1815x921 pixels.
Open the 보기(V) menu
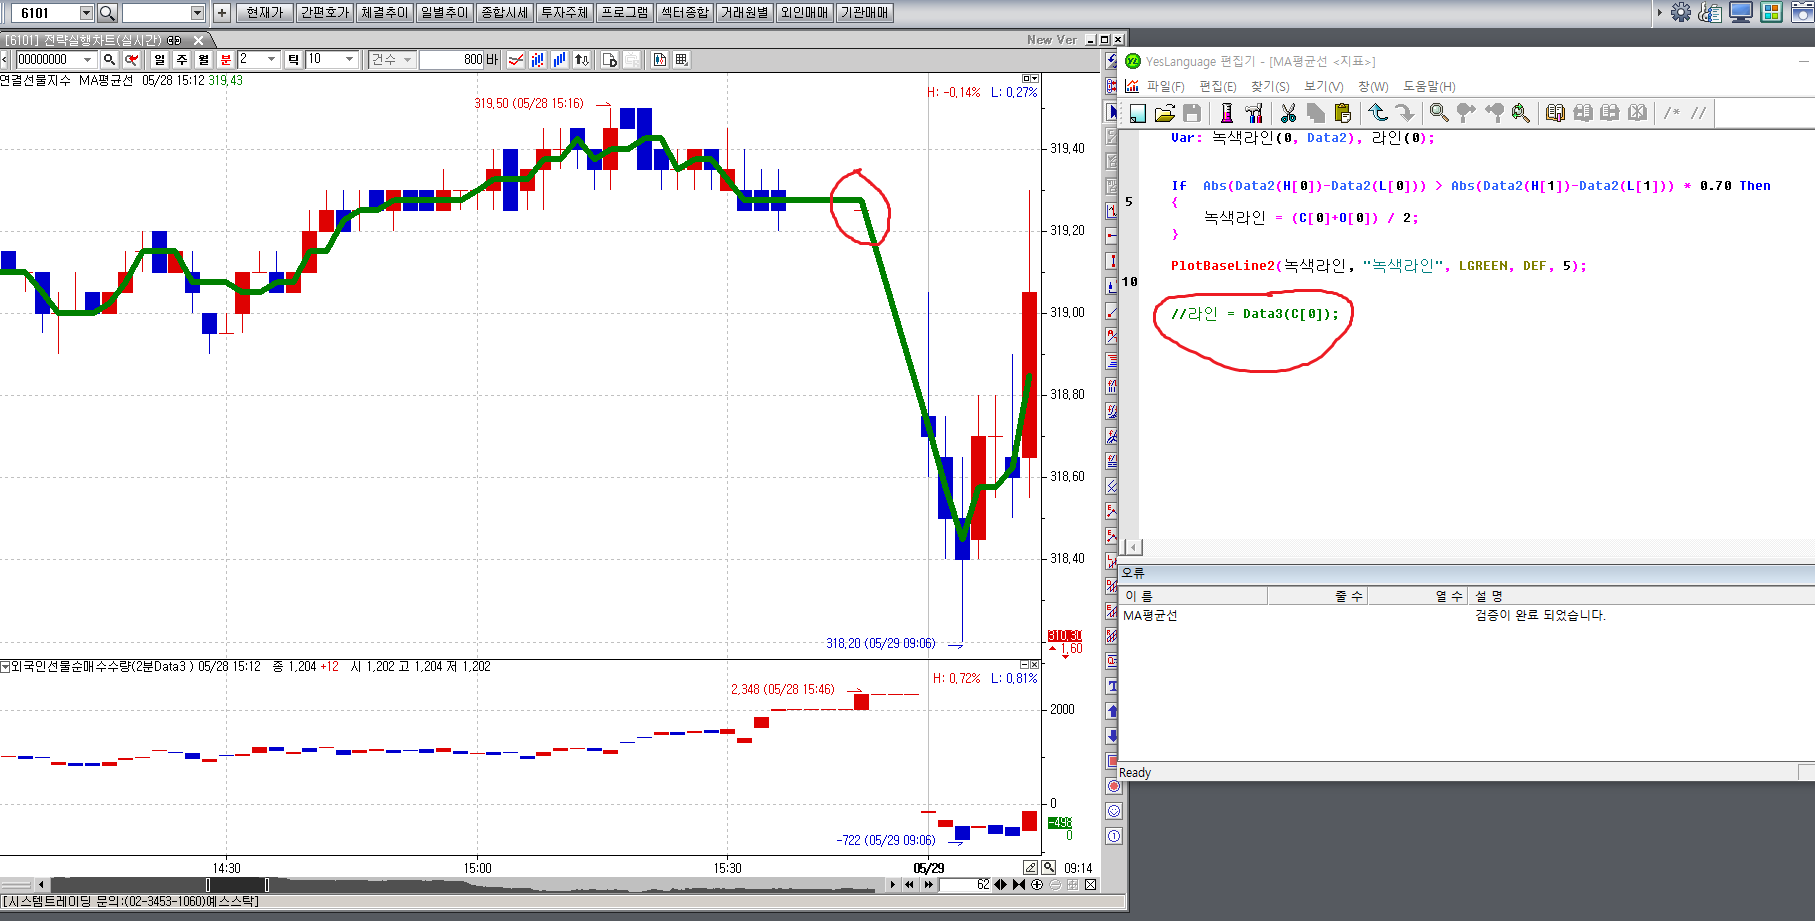(1323, 87)
